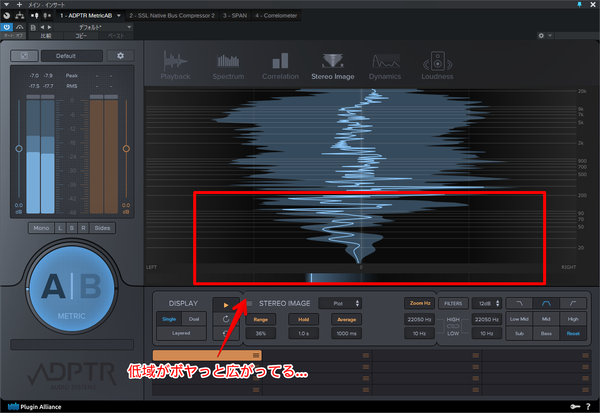Open the host routing icon
The width and height of the screenshot is (600, 413).
tap(19, 16)
